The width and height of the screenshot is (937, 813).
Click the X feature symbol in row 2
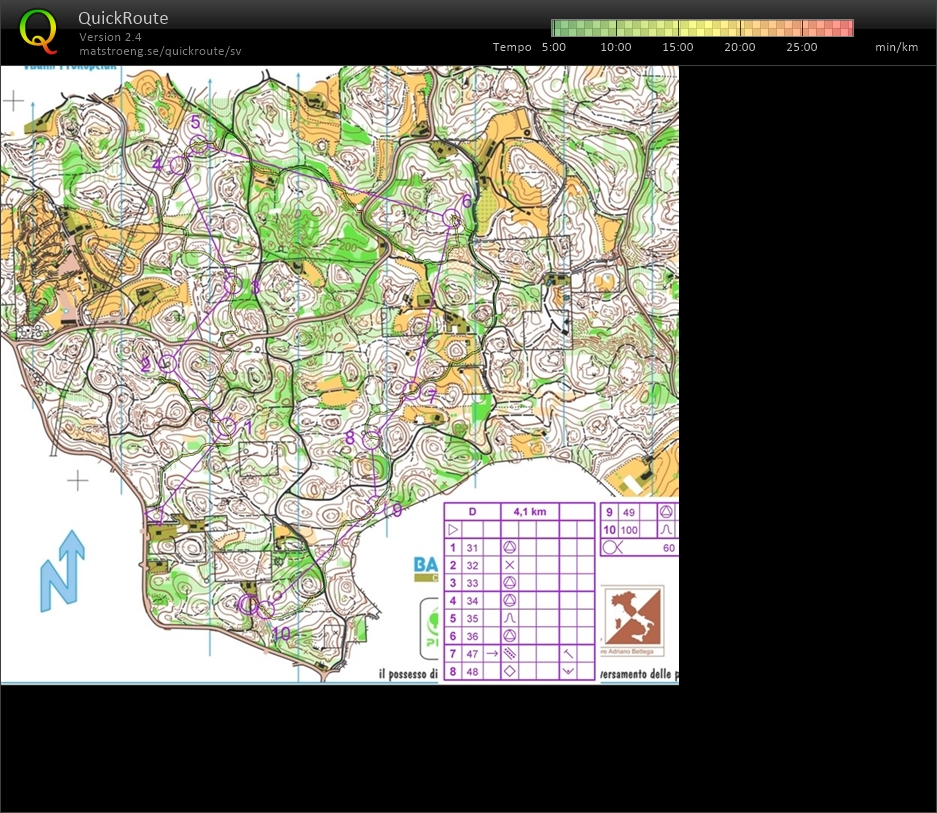pos(510,565)
